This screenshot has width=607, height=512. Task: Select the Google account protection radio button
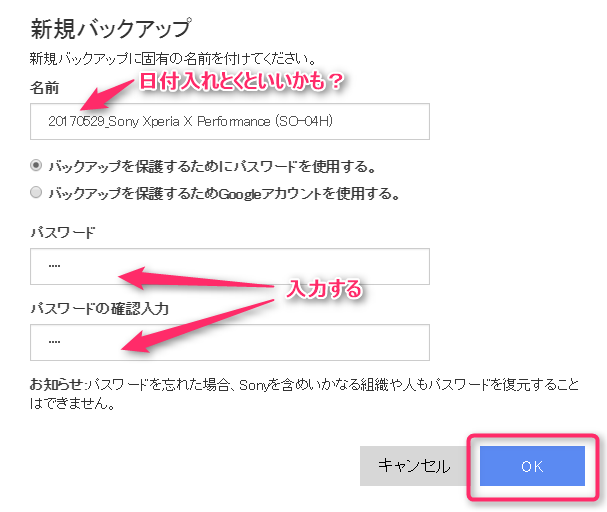[37, 193]
